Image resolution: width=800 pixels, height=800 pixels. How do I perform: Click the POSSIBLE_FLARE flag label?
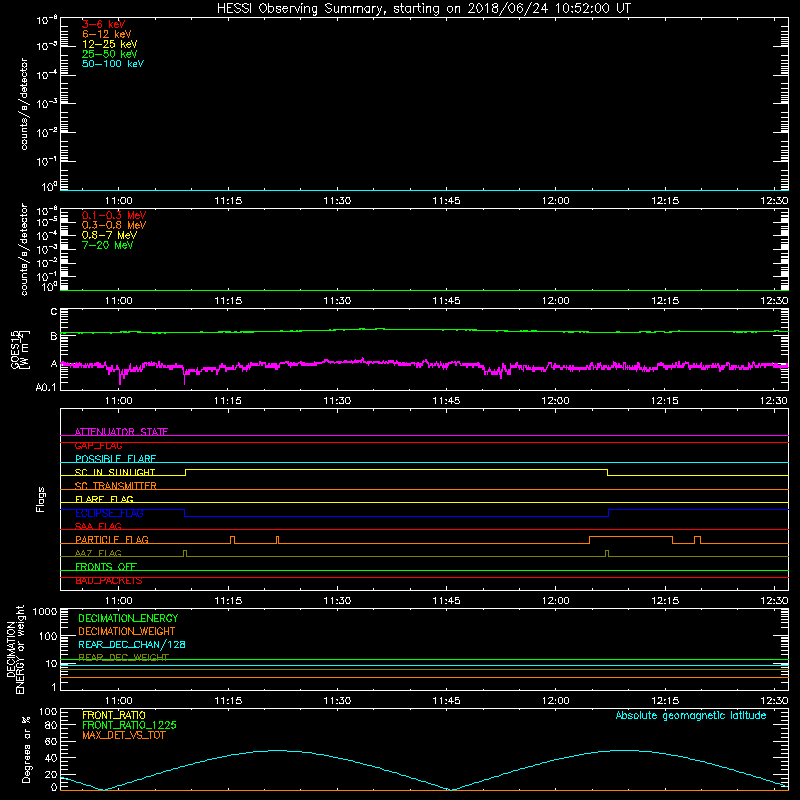(x=115, y=459)
